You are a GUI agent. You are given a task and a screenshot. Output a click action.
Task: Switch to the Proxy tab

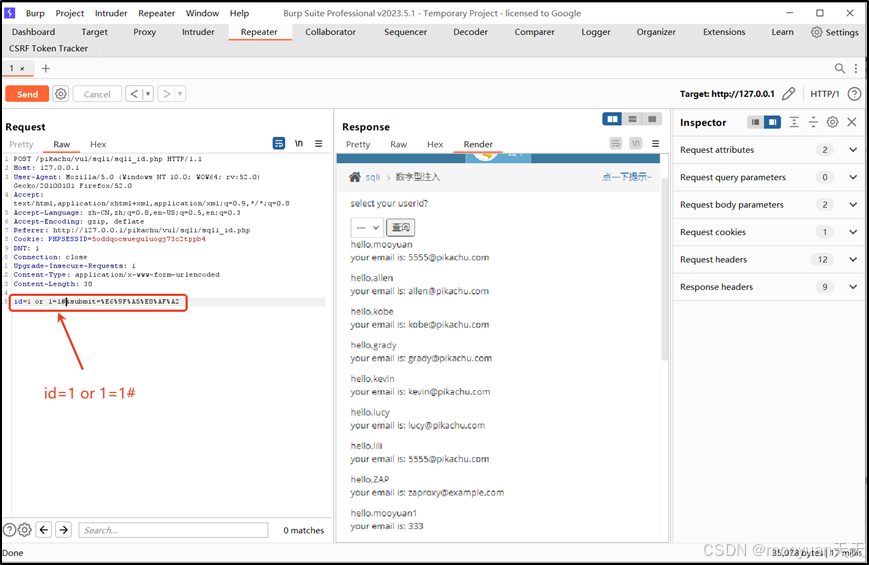(145, 32)
